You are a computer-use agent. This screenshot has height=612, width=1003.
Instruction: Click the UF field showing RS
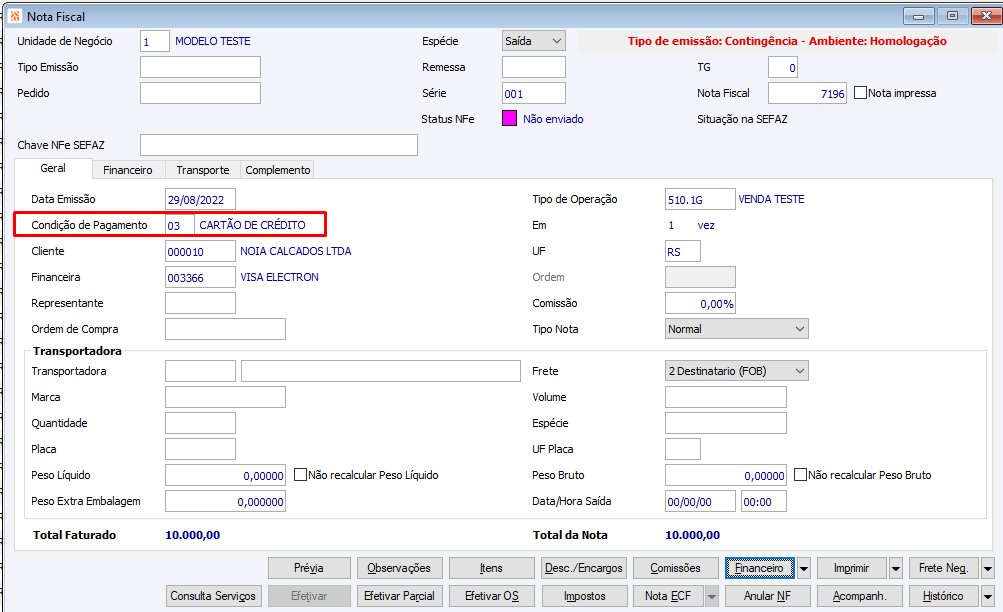point(683,251)
